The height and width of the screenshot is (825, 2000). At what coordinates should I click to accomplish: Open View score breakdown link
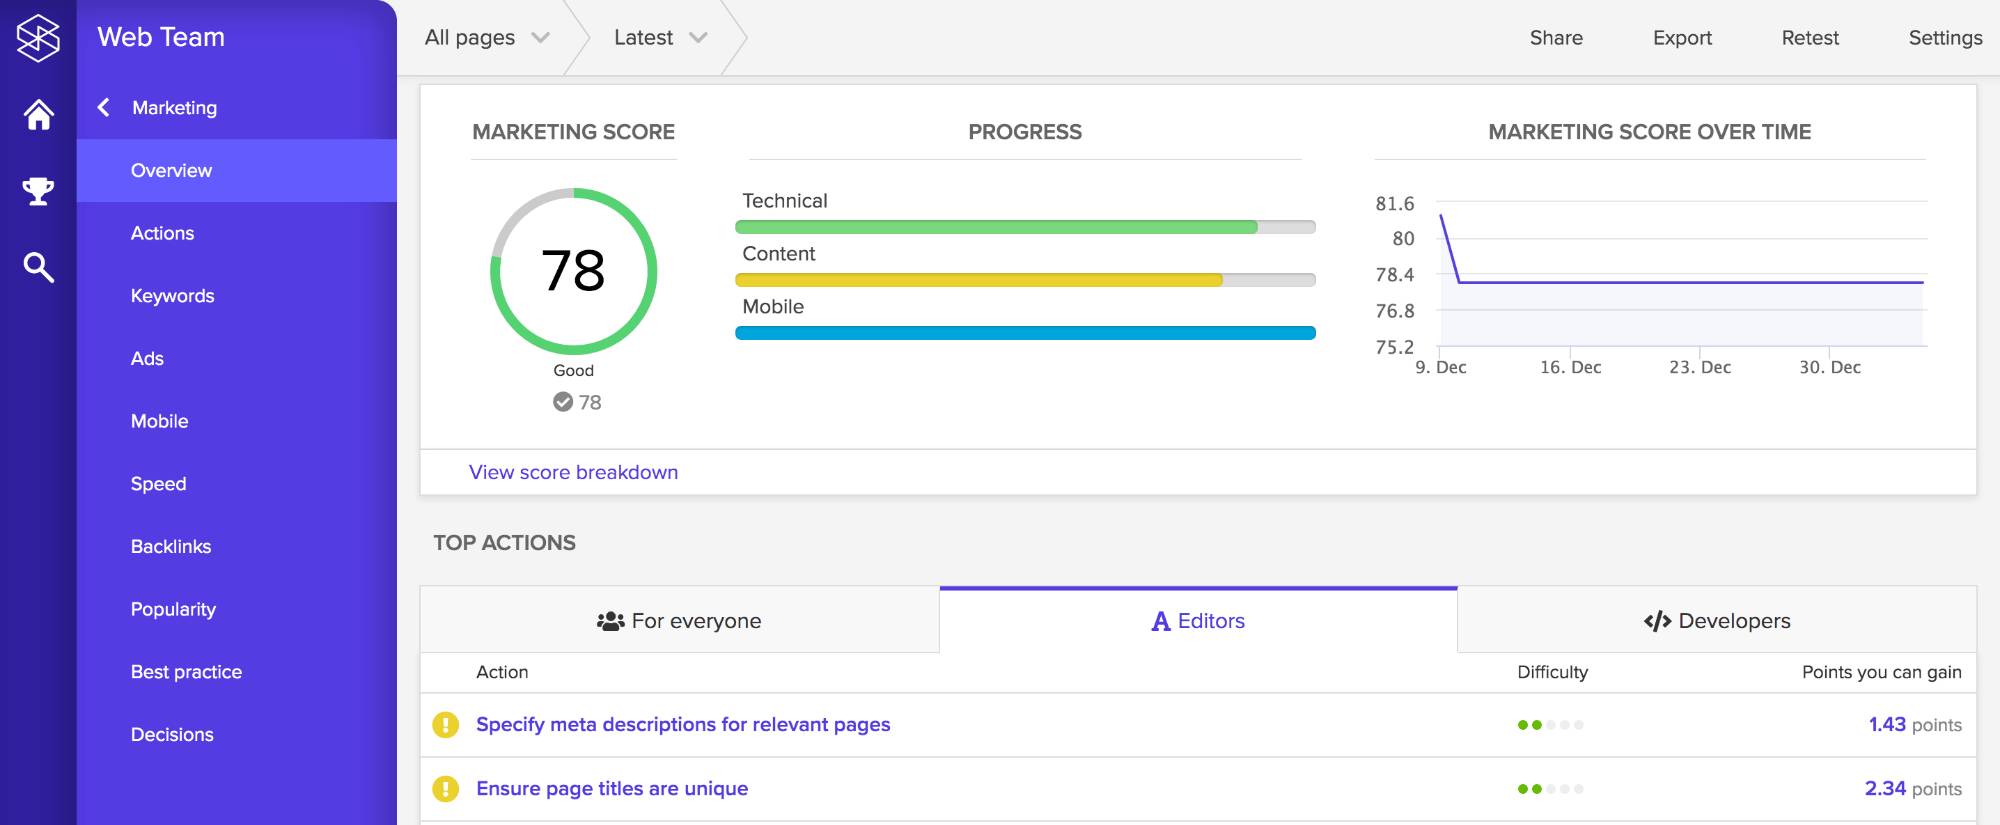[x=573, y=472]
